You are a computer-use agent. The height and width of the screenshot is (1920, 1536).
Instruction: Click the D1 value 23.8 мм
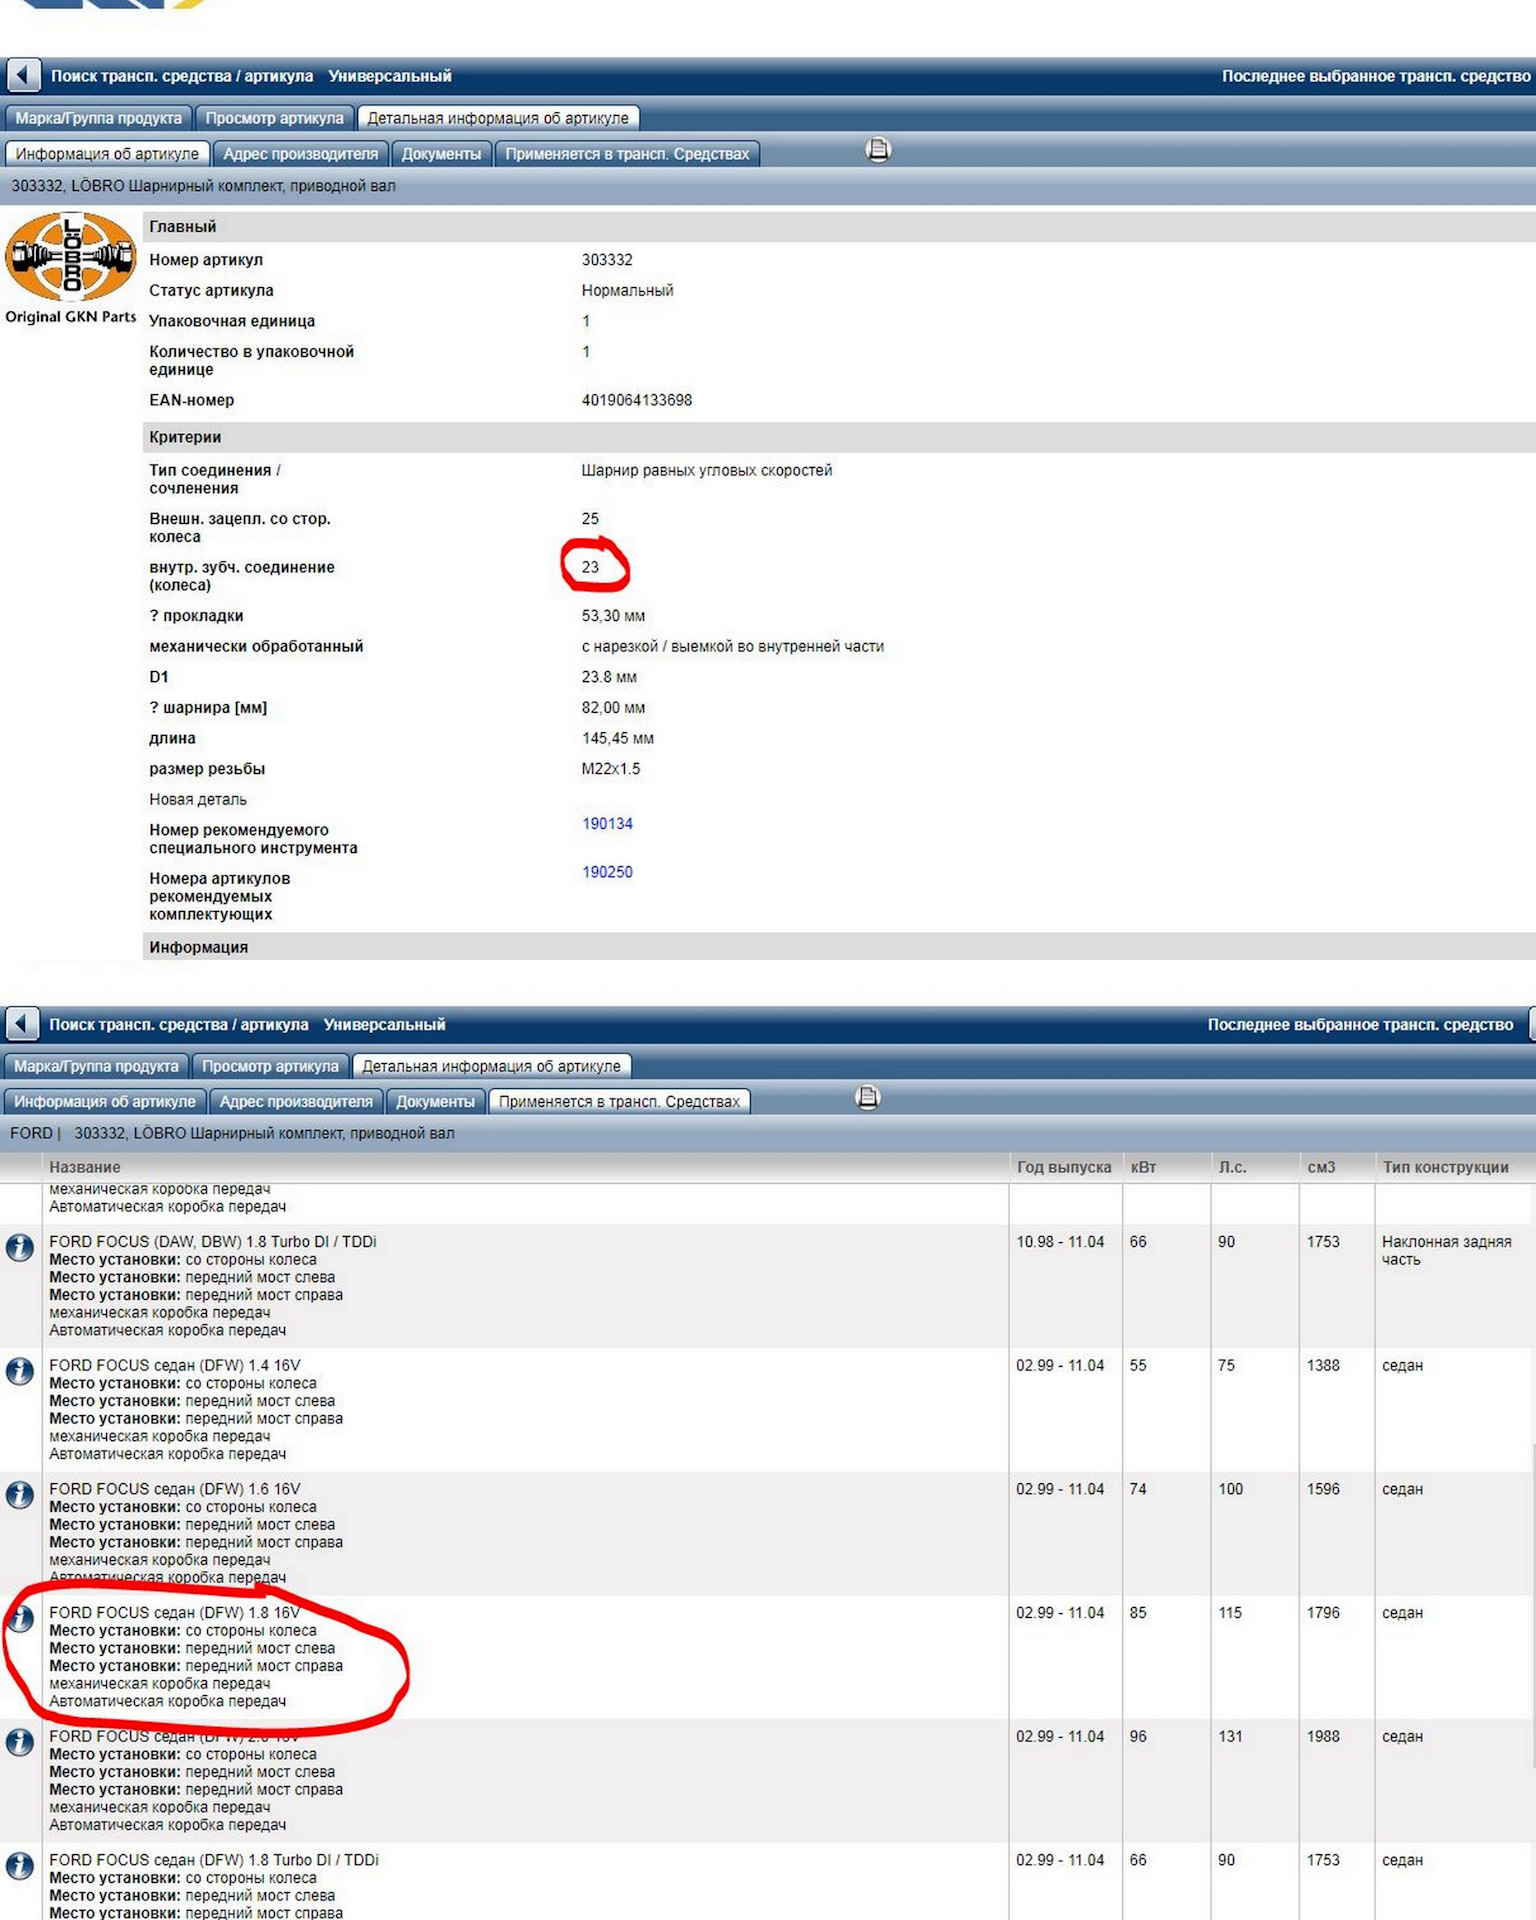[x=609, y=677]
